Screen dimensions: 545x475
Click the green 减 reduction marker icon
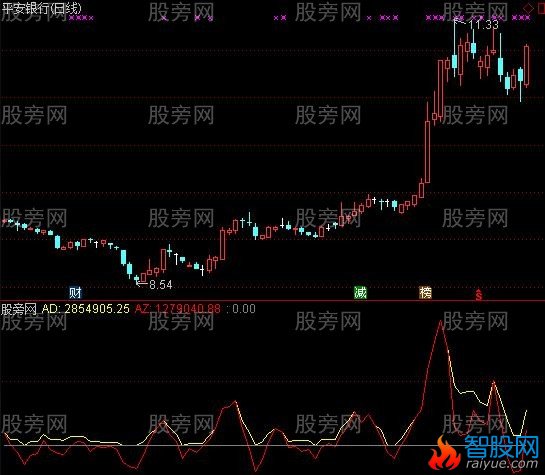click(360, 293)
